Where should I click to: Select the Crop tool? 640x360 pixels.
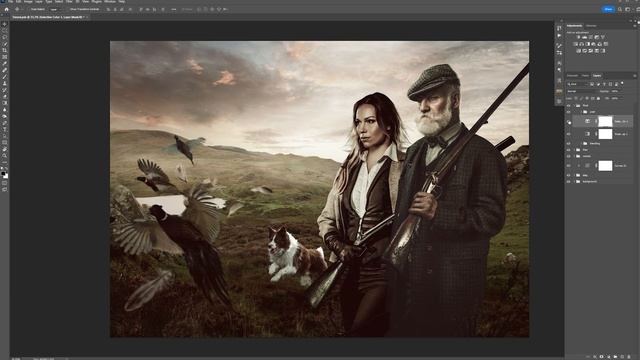coord(4,50)
